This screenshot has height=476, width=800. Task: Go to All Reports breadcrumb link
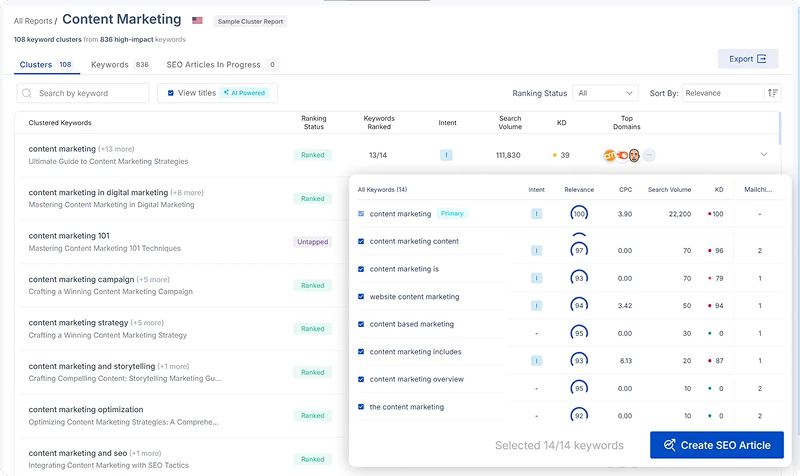click(33, 21)
